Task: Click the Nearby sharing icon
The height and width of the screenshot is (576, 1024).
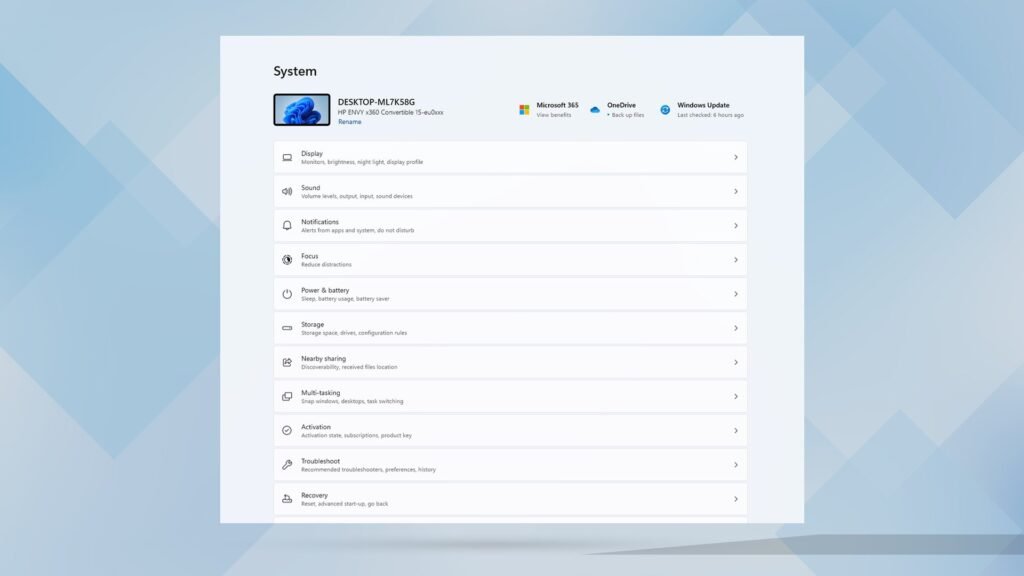Action: 287,362
